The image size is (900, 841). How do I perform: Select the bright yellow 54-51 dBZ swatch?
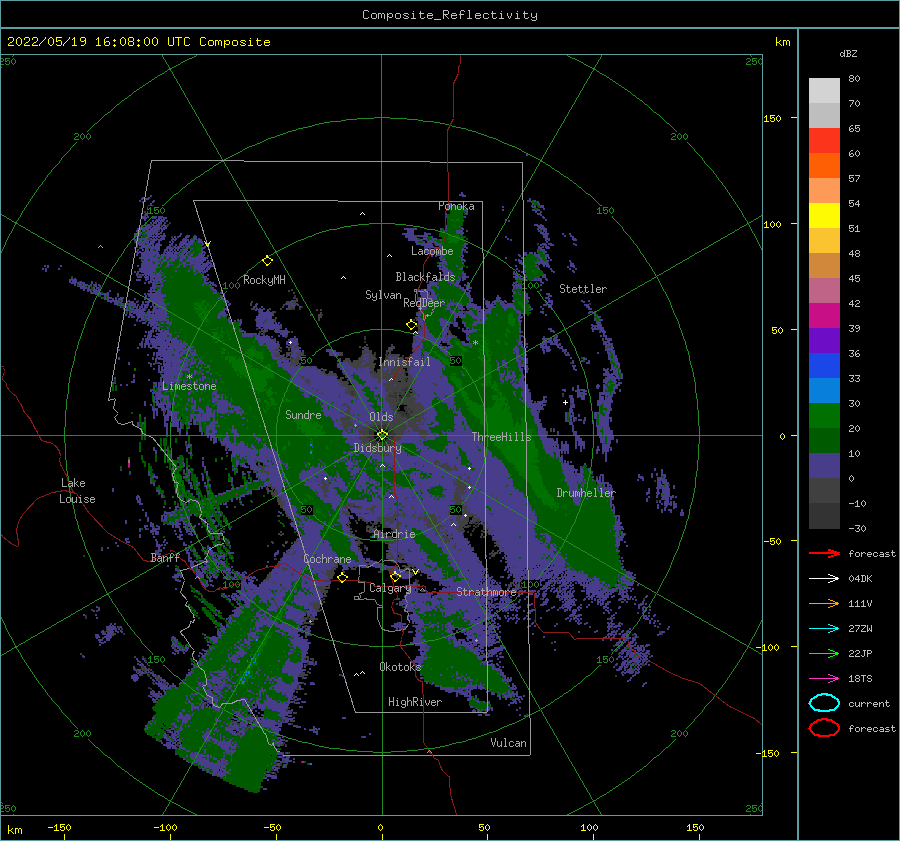pos(824,216)
